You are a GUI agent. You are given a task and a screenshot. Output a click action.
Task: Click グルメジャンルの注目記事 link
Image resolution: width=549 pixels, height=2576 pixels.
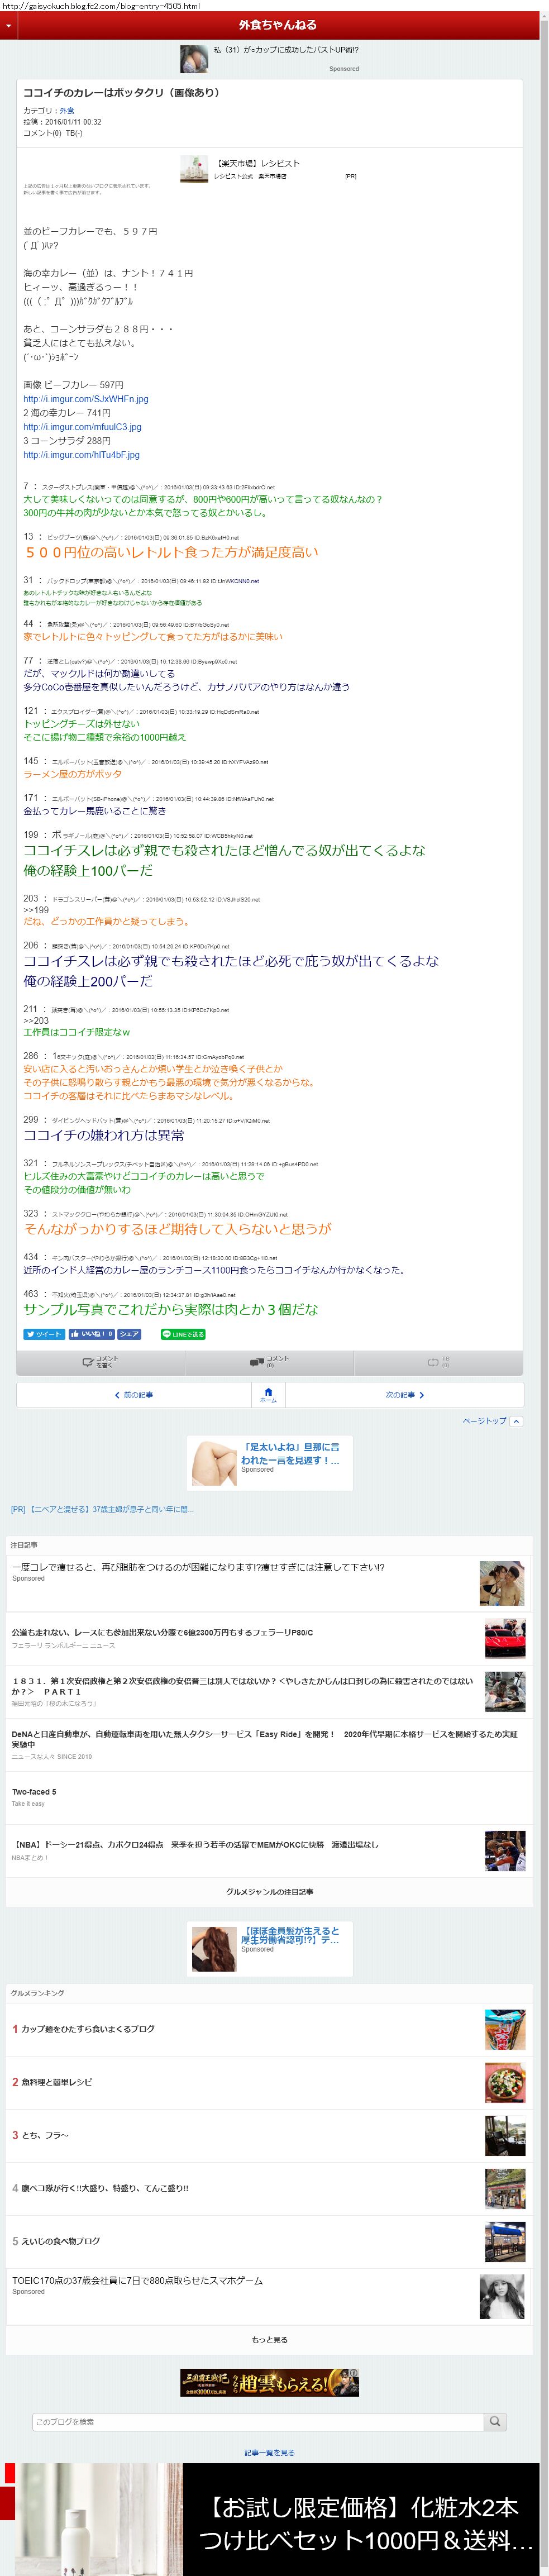coord(269,1892)
